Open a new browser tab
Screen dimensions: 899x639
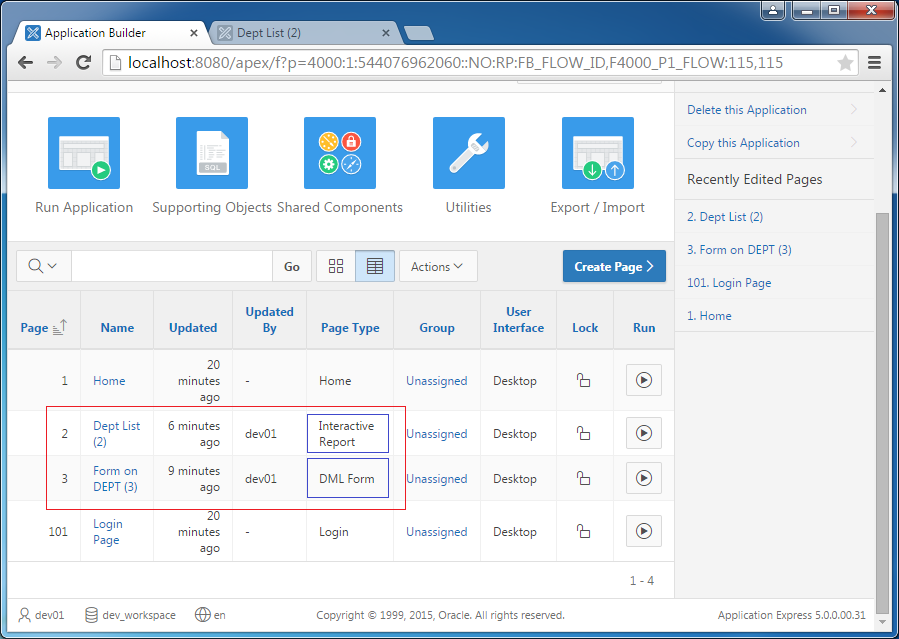click(419, 33)
